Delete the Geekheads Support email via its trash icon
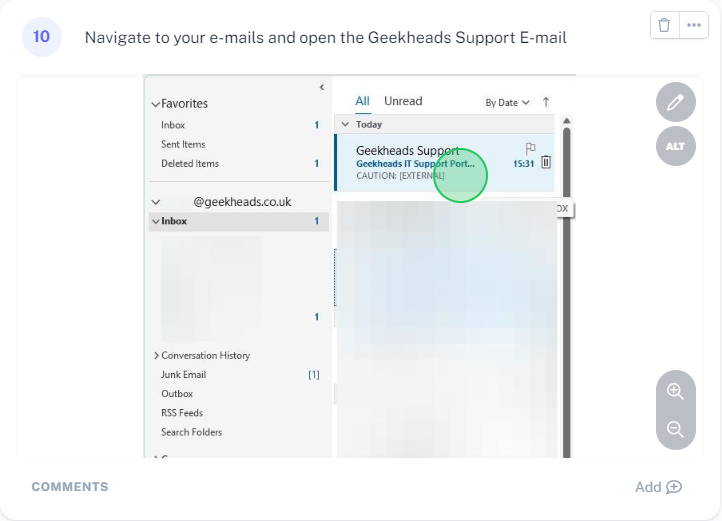Image resolution: width=722 pixels, height=521 pixels. [546, 162]
